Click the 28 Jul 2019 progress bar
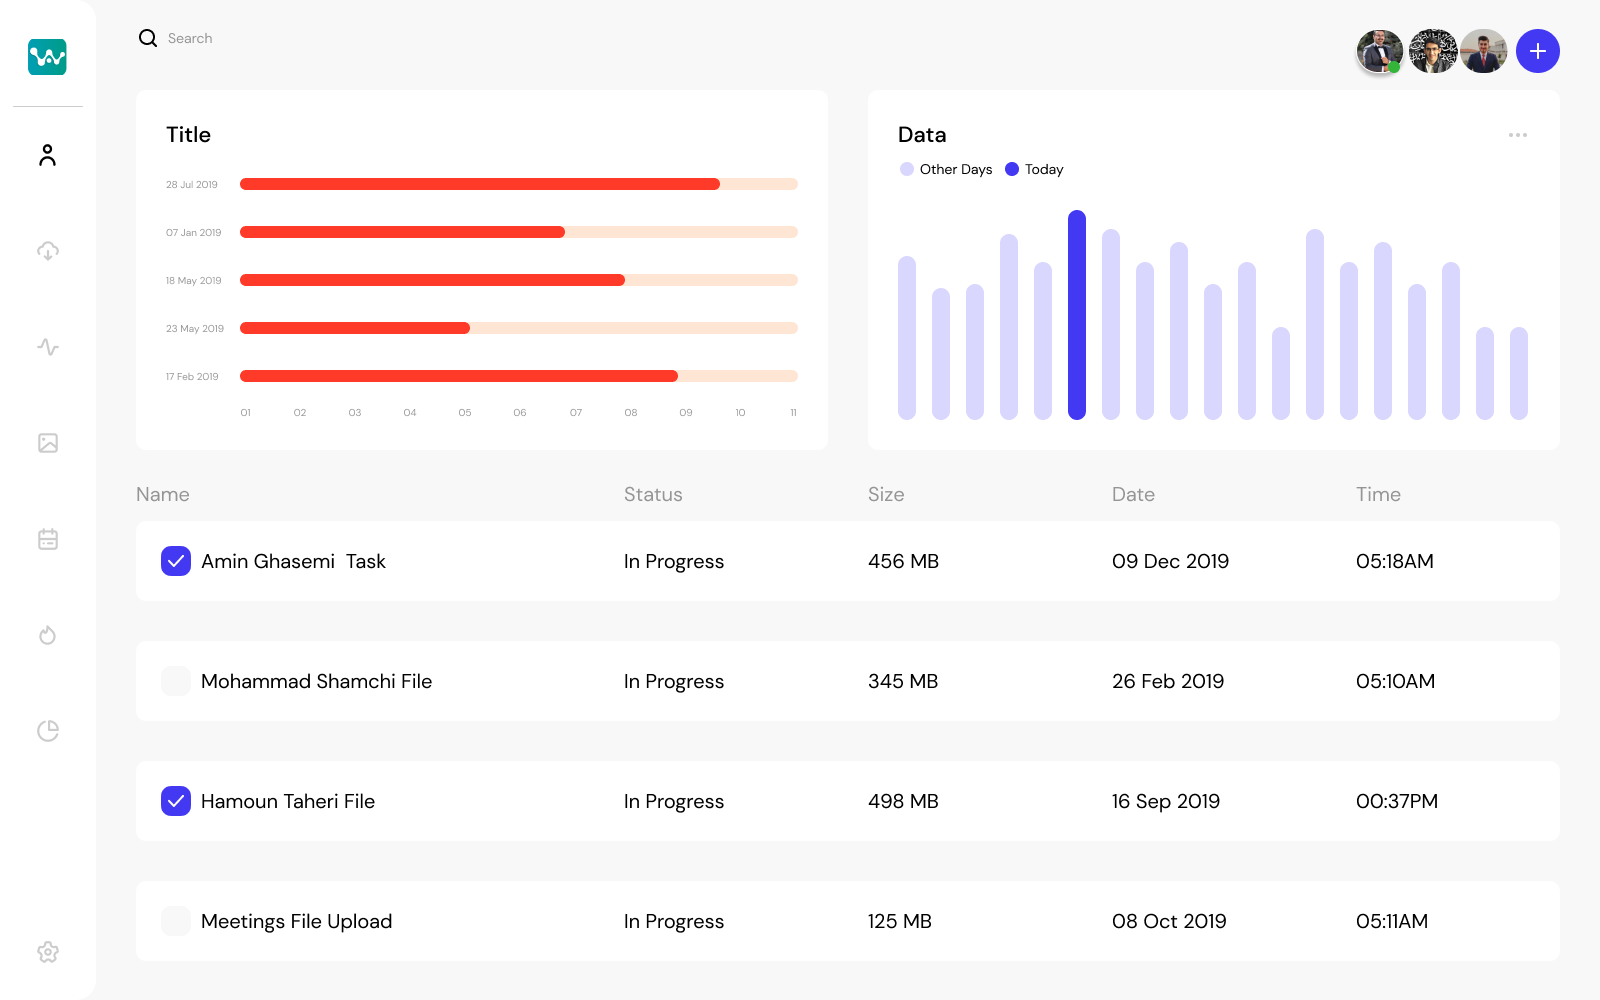Image resolution: width=1600 pixels, height=1000 pixels. (x=480, y=184)
